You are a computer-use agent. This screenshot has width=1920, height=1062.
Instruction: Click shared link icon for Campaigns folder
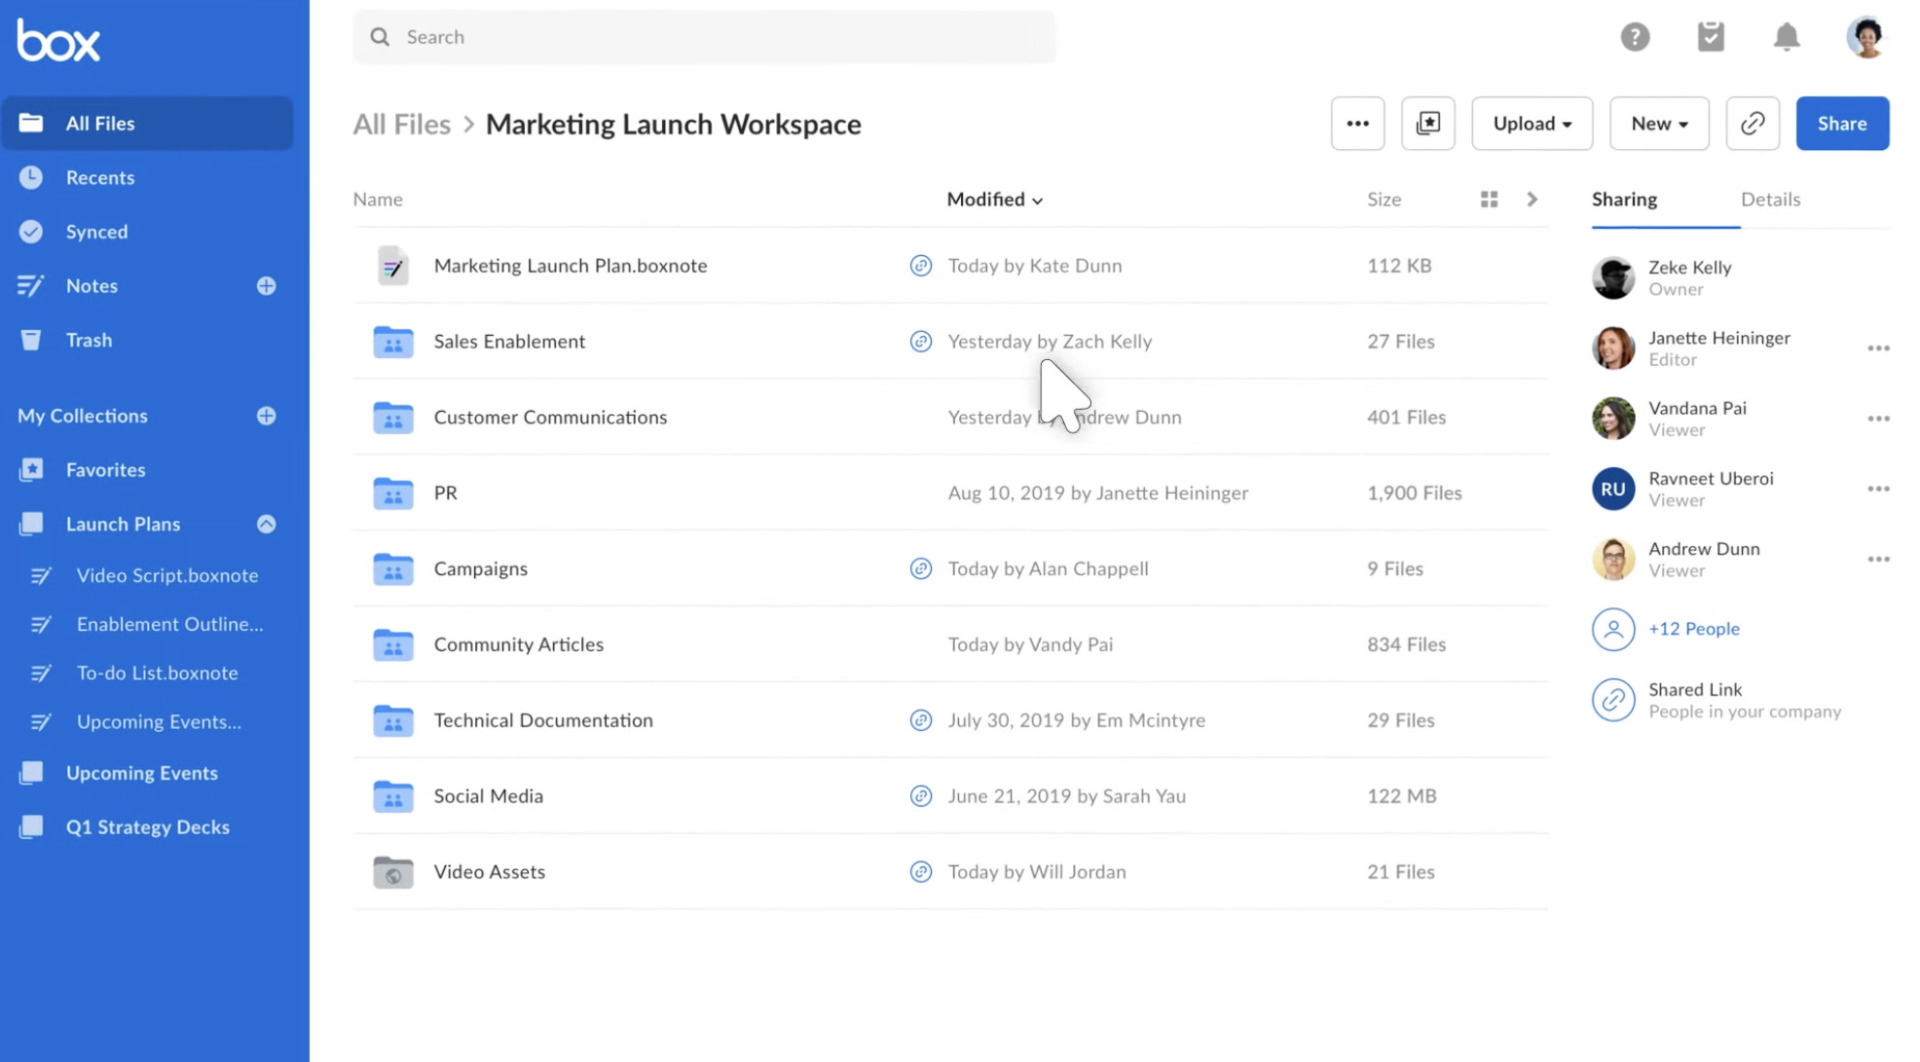[920, 569]
